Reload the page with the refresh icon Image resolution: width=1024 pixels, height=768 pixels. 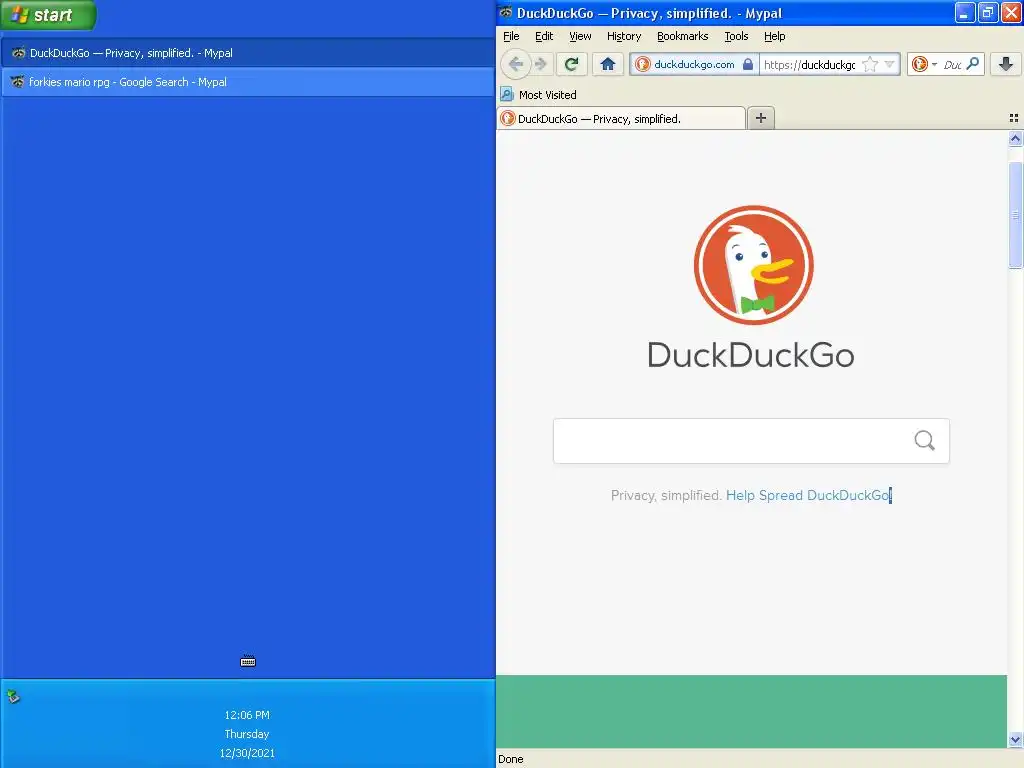(x=571, y=64)
